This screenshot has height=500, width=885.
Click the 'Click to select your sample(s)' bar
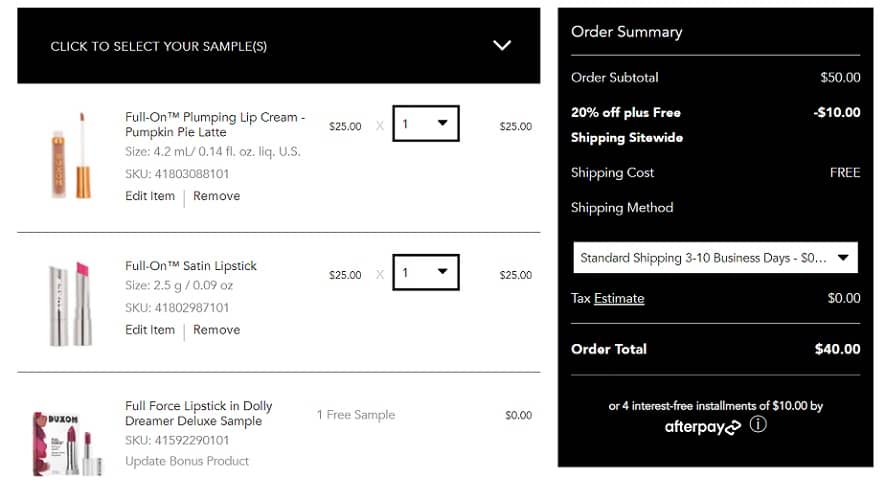coord(158,46)
